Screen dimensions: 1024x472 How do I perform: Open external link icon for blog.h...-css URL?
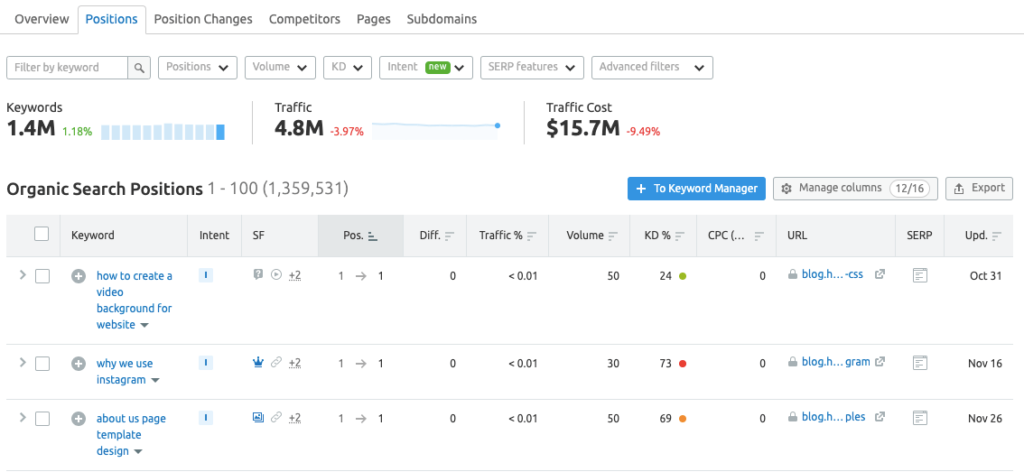(880, 275)
